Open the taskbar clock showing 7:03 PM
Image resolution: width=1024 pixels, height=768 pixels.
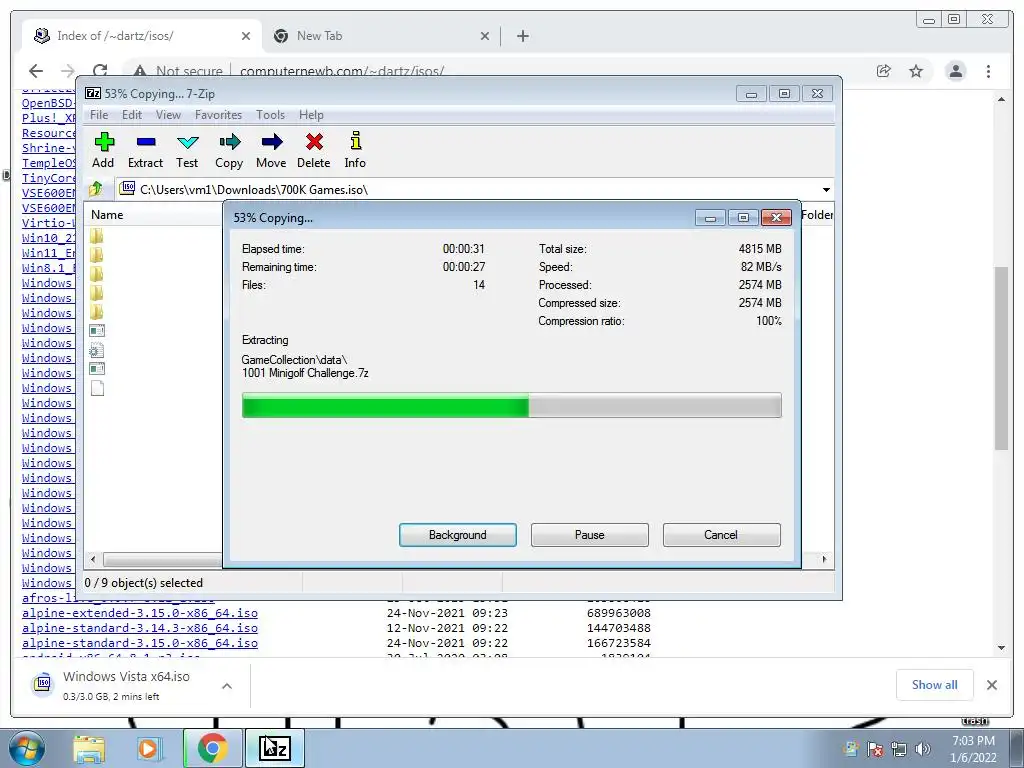tap(973, 749)
